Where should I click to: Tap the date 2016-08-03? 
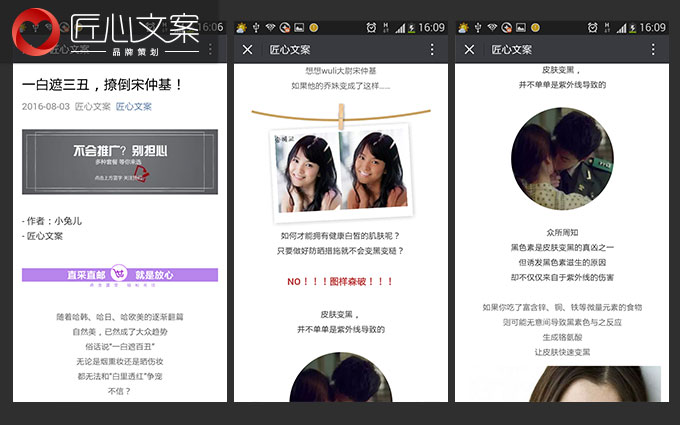pyautogui.click(x=46, y=106)
